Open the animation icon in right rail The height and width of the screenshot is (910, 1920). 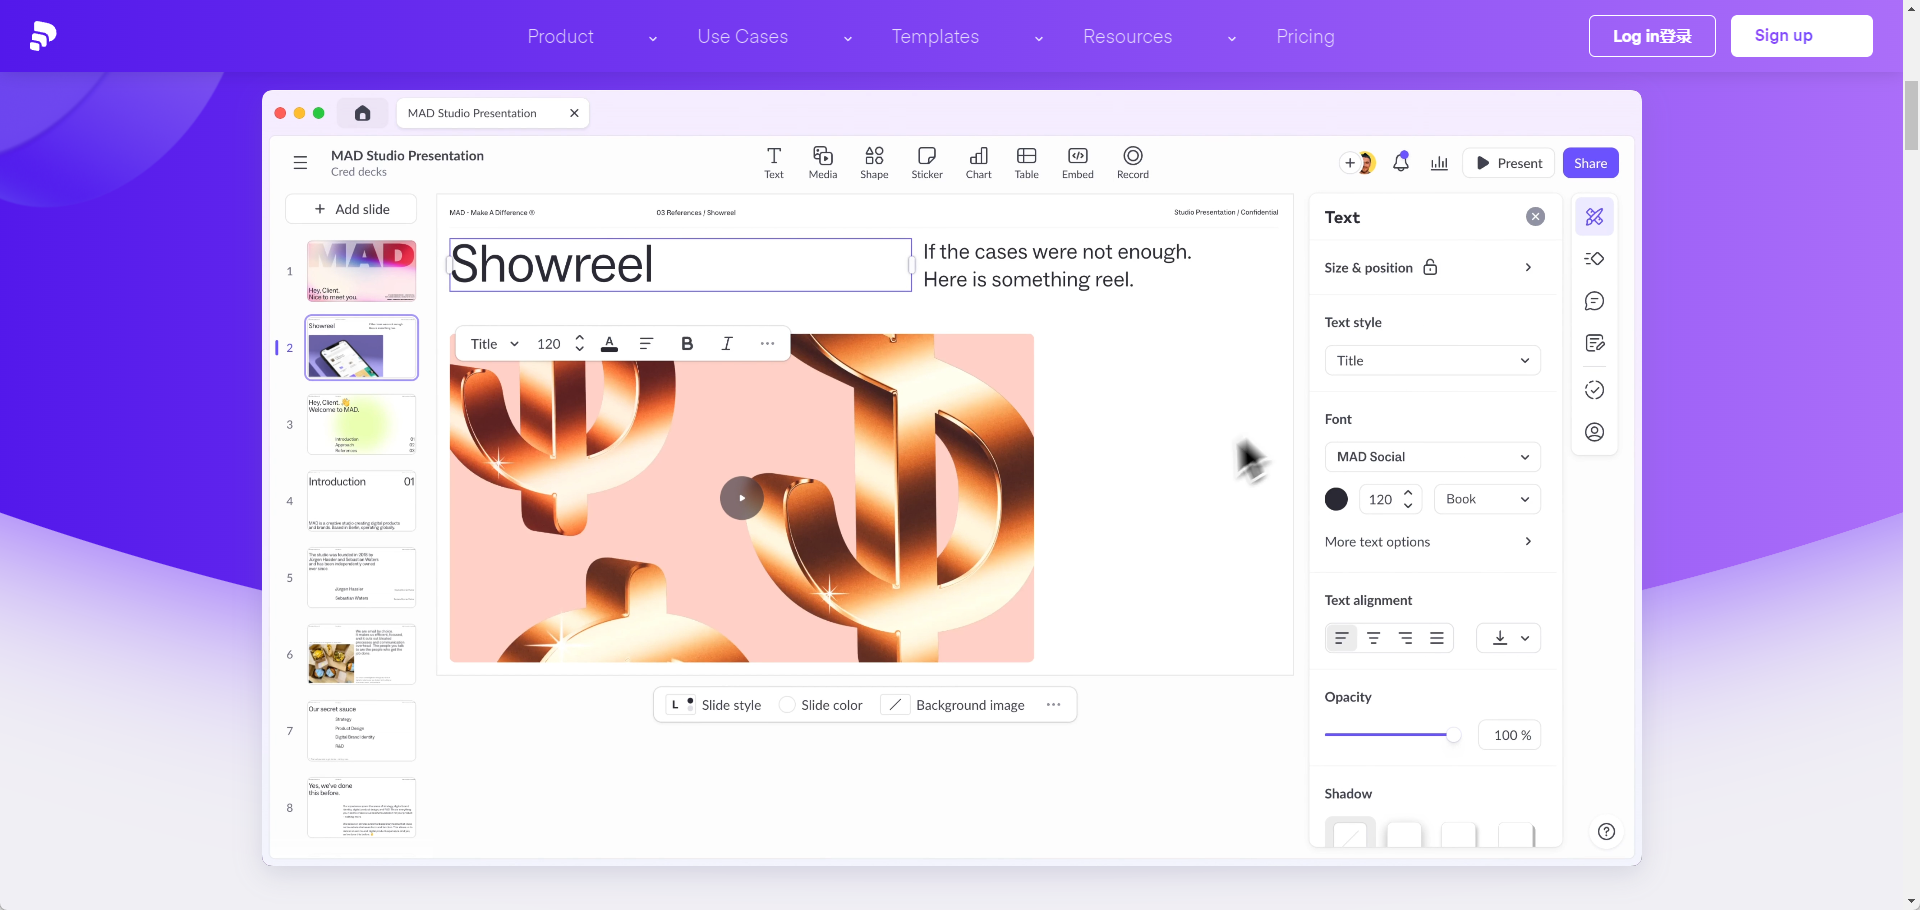tap(1595, 259)
